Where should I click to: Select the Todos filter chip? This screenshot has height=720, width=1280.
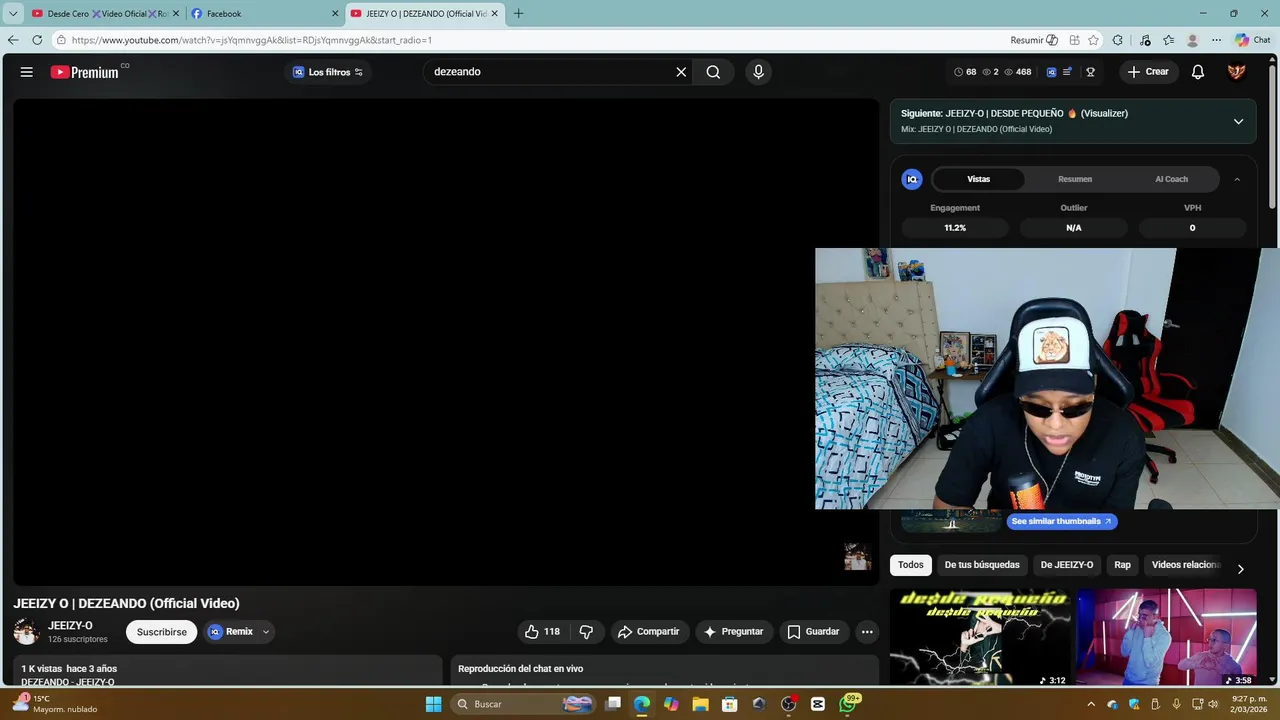point(911,565)
